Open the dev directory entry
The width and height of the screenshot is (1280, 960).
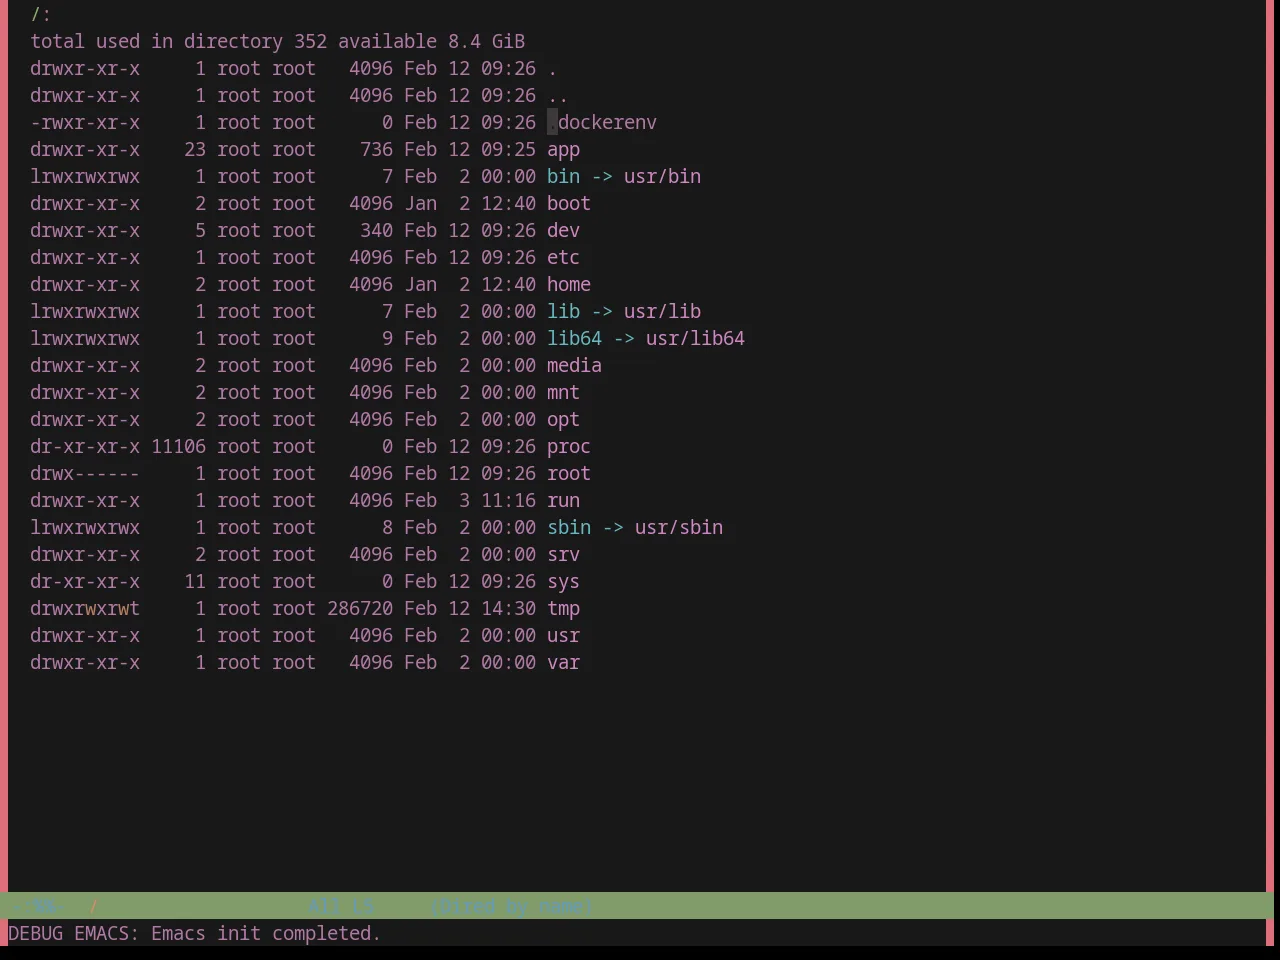(x=563, y=230)
